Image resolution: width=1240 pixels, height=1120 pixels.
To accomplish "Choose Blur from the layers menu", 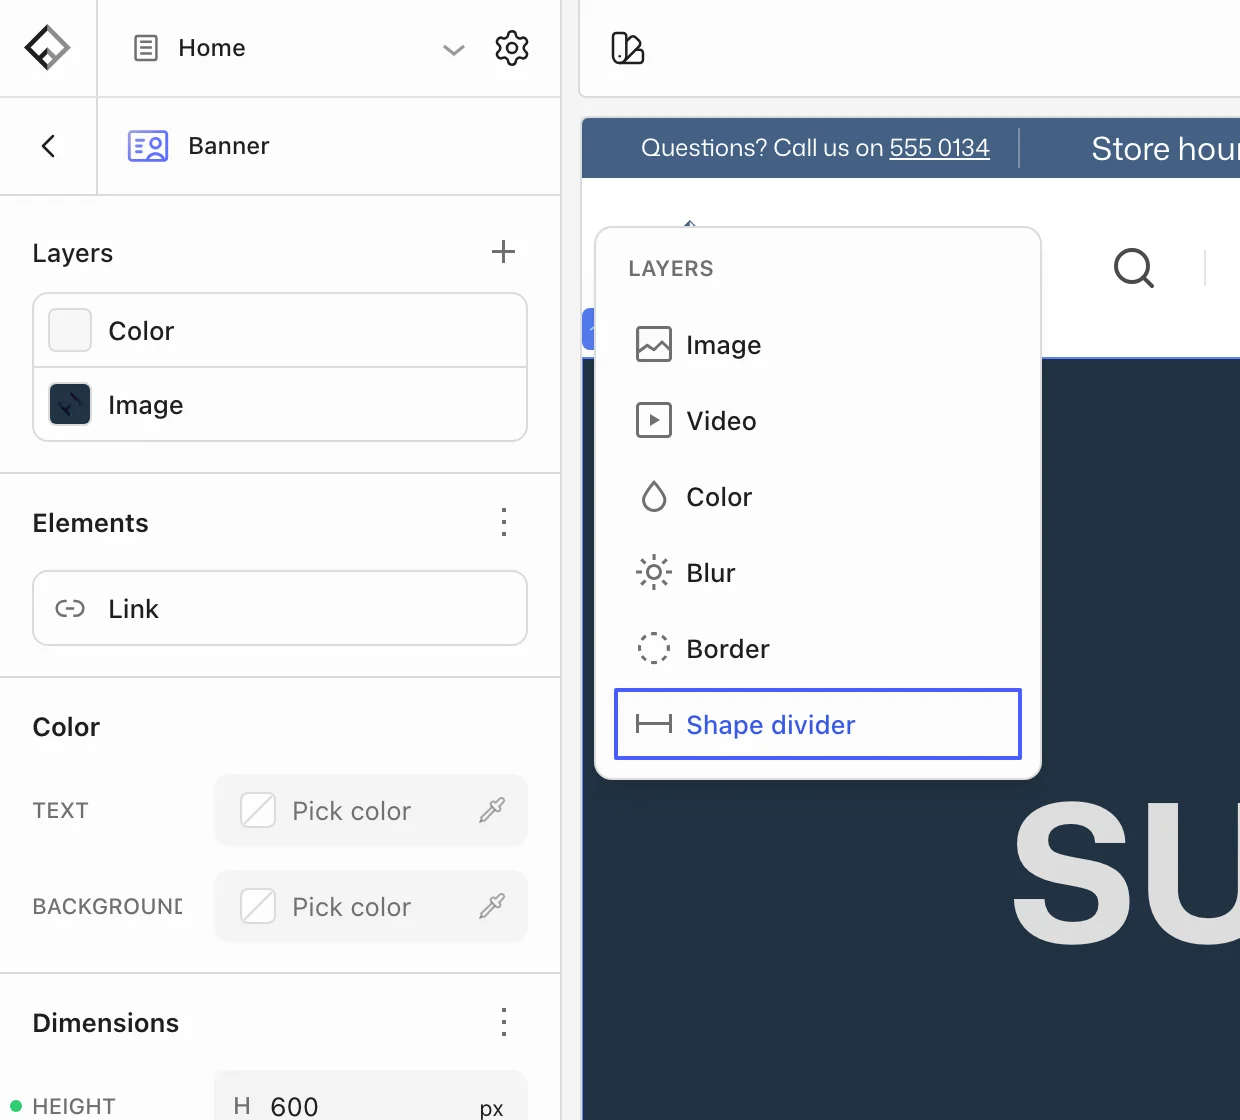I will (x=818, y=573).
